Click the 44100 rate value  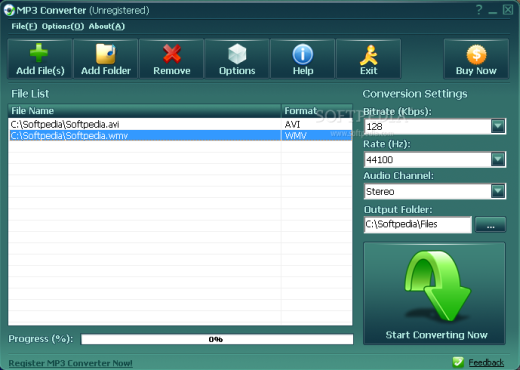380,160
